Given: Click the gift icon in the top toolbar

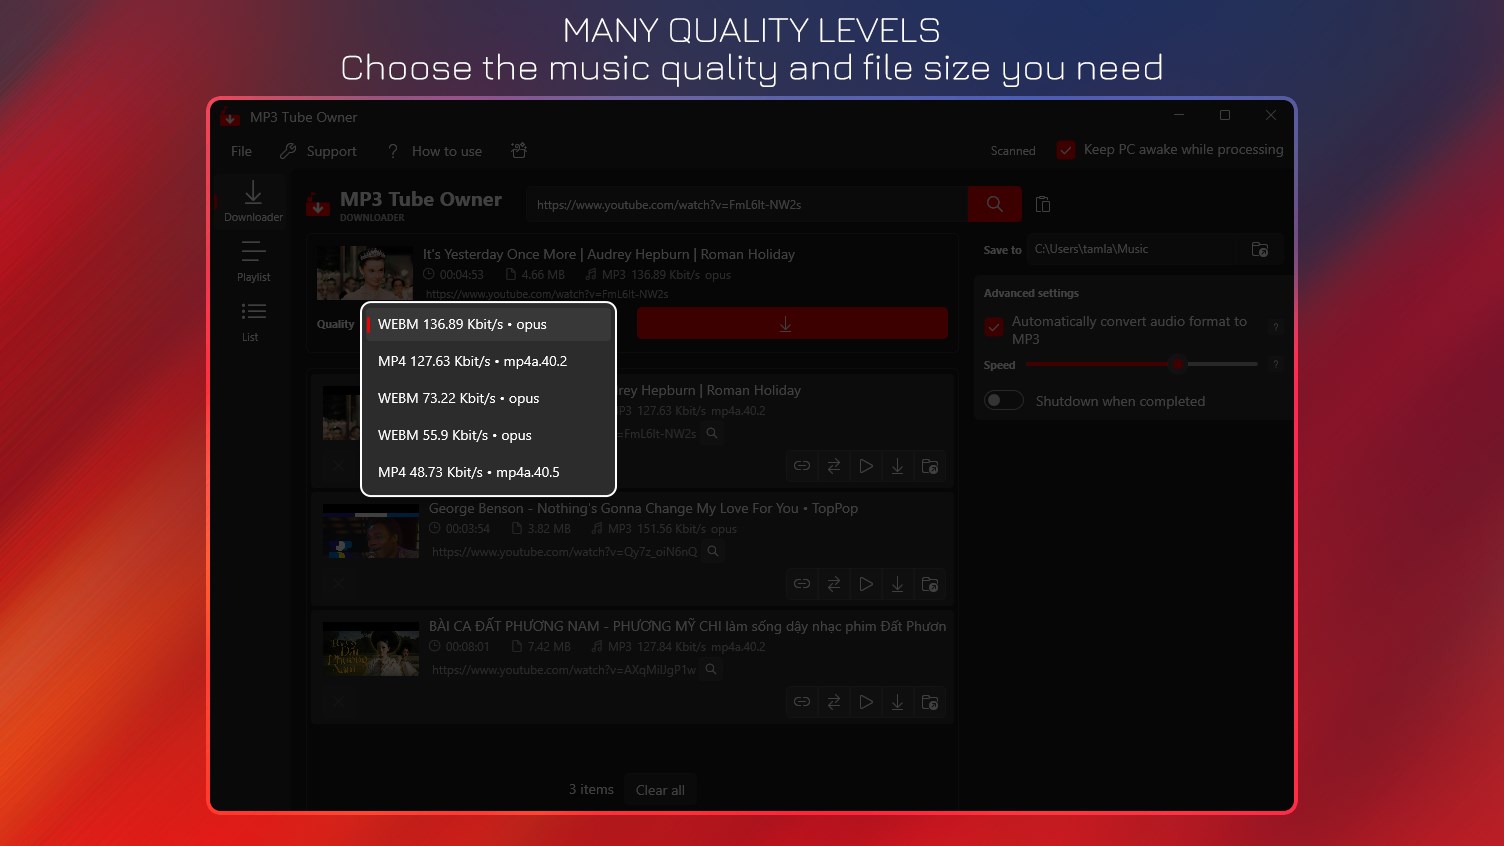Looking at the screenshot, I should pyautogui.click(x=518, y=150).
